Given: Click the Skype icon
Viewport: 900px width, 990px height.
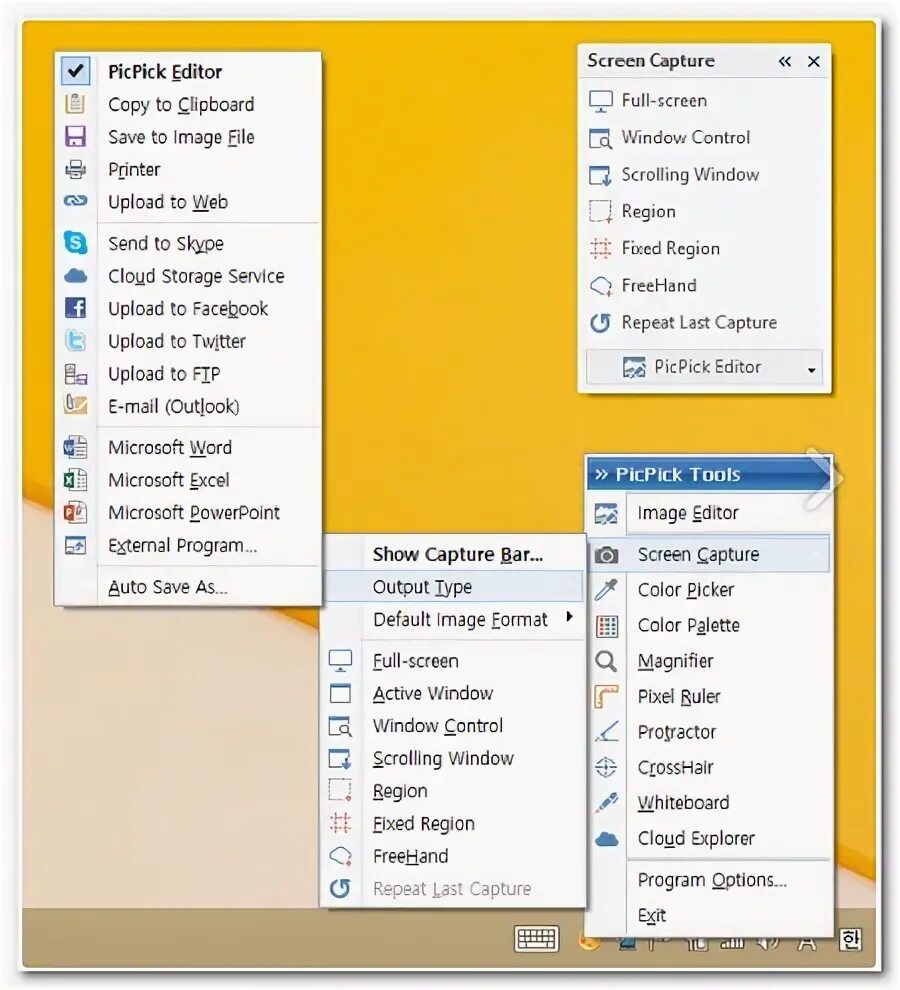Looking at the screenshot, I should [x=75, y=243].
